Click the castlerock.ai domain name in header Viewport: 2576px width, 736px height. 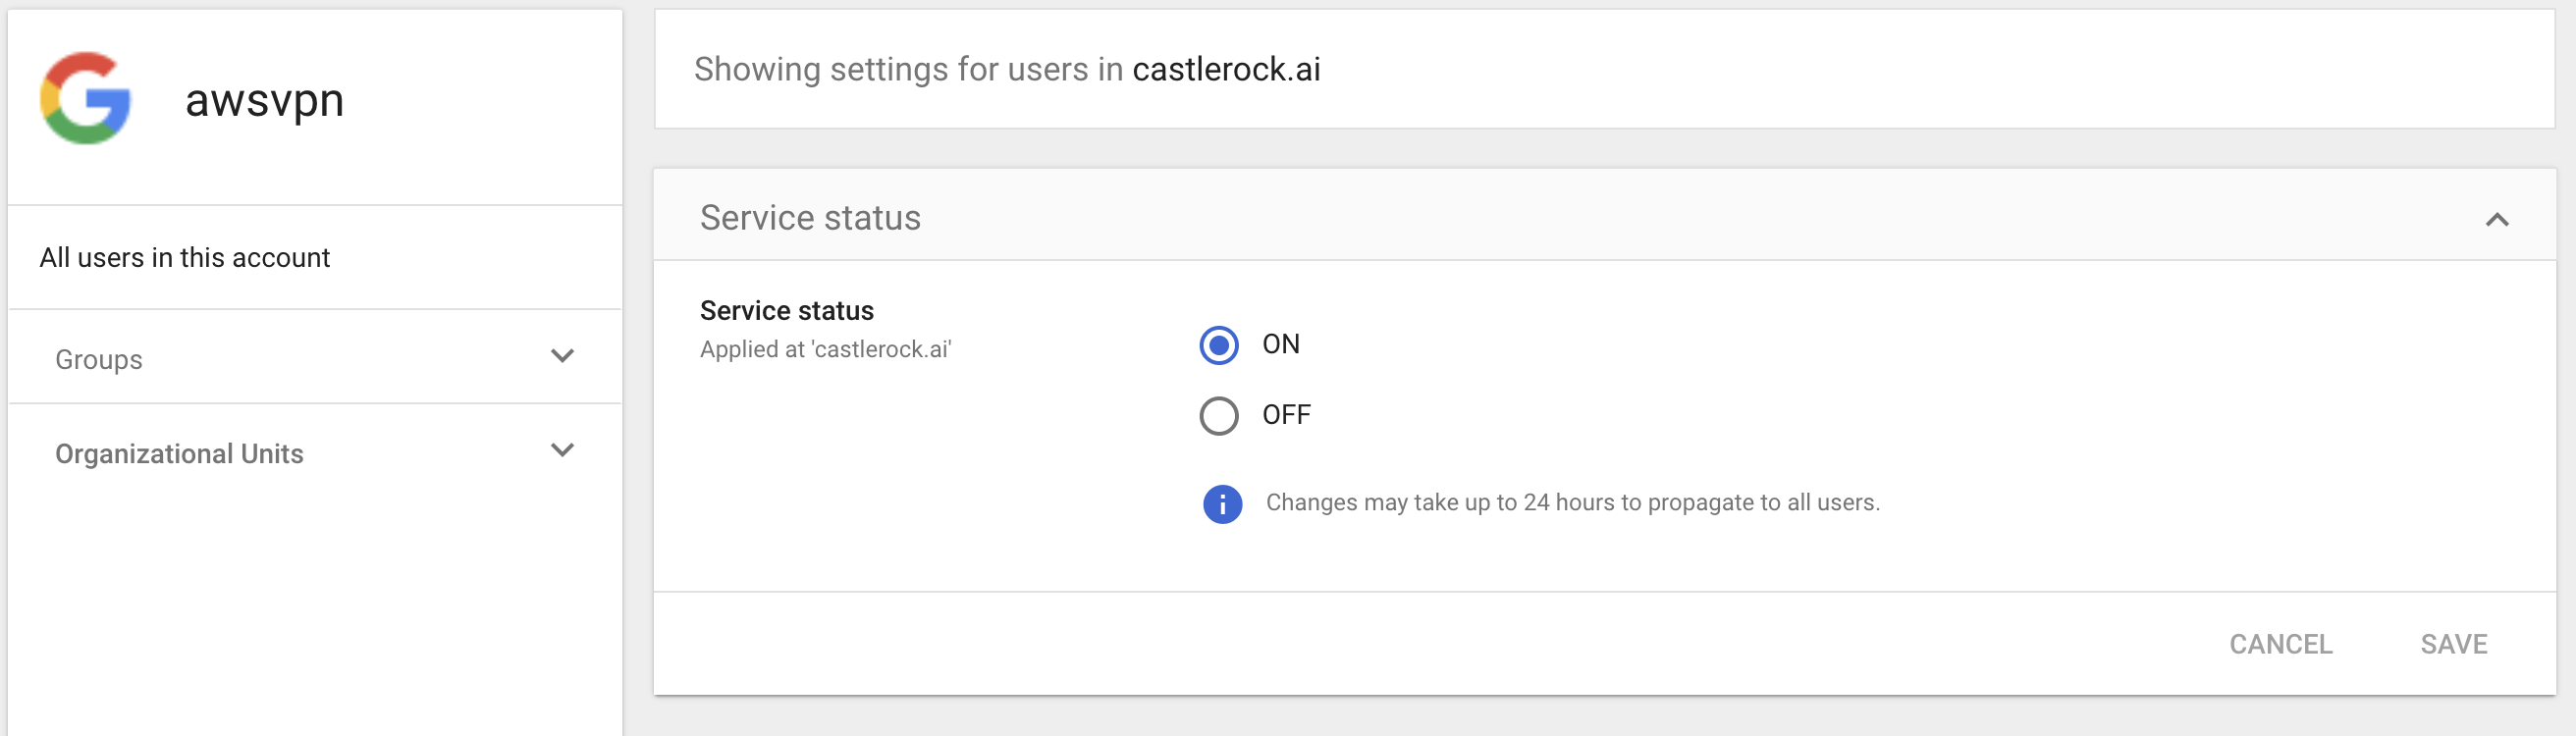(1226, 69)
